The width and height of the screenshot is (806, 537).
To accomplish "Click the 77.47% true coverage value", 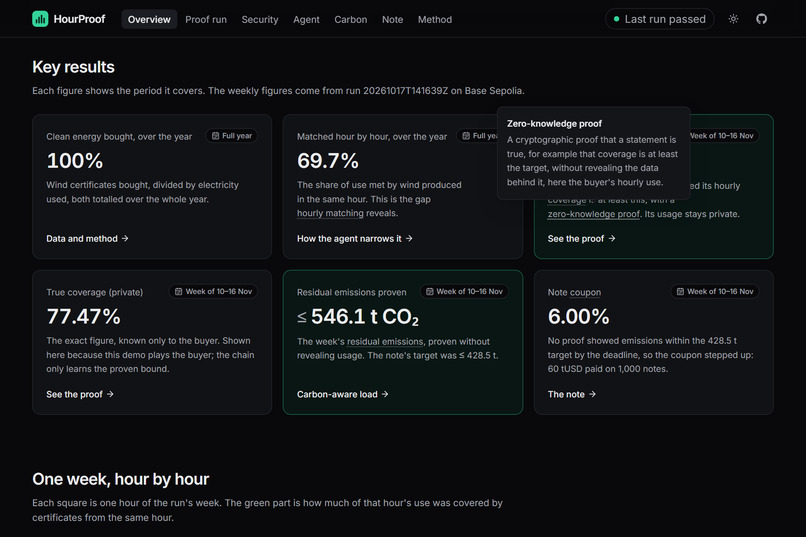I will tap(83, 317).
